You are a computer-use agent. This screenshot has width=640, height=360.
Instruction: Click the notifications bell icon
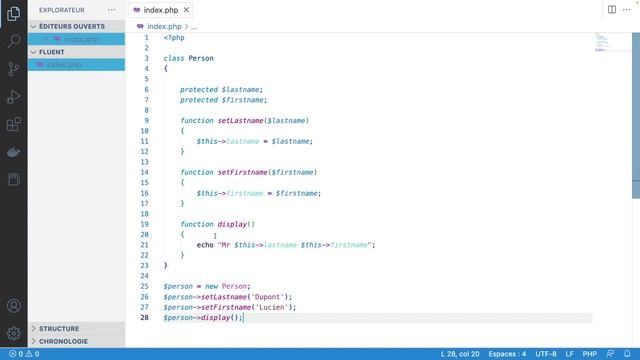coord(627,354)
